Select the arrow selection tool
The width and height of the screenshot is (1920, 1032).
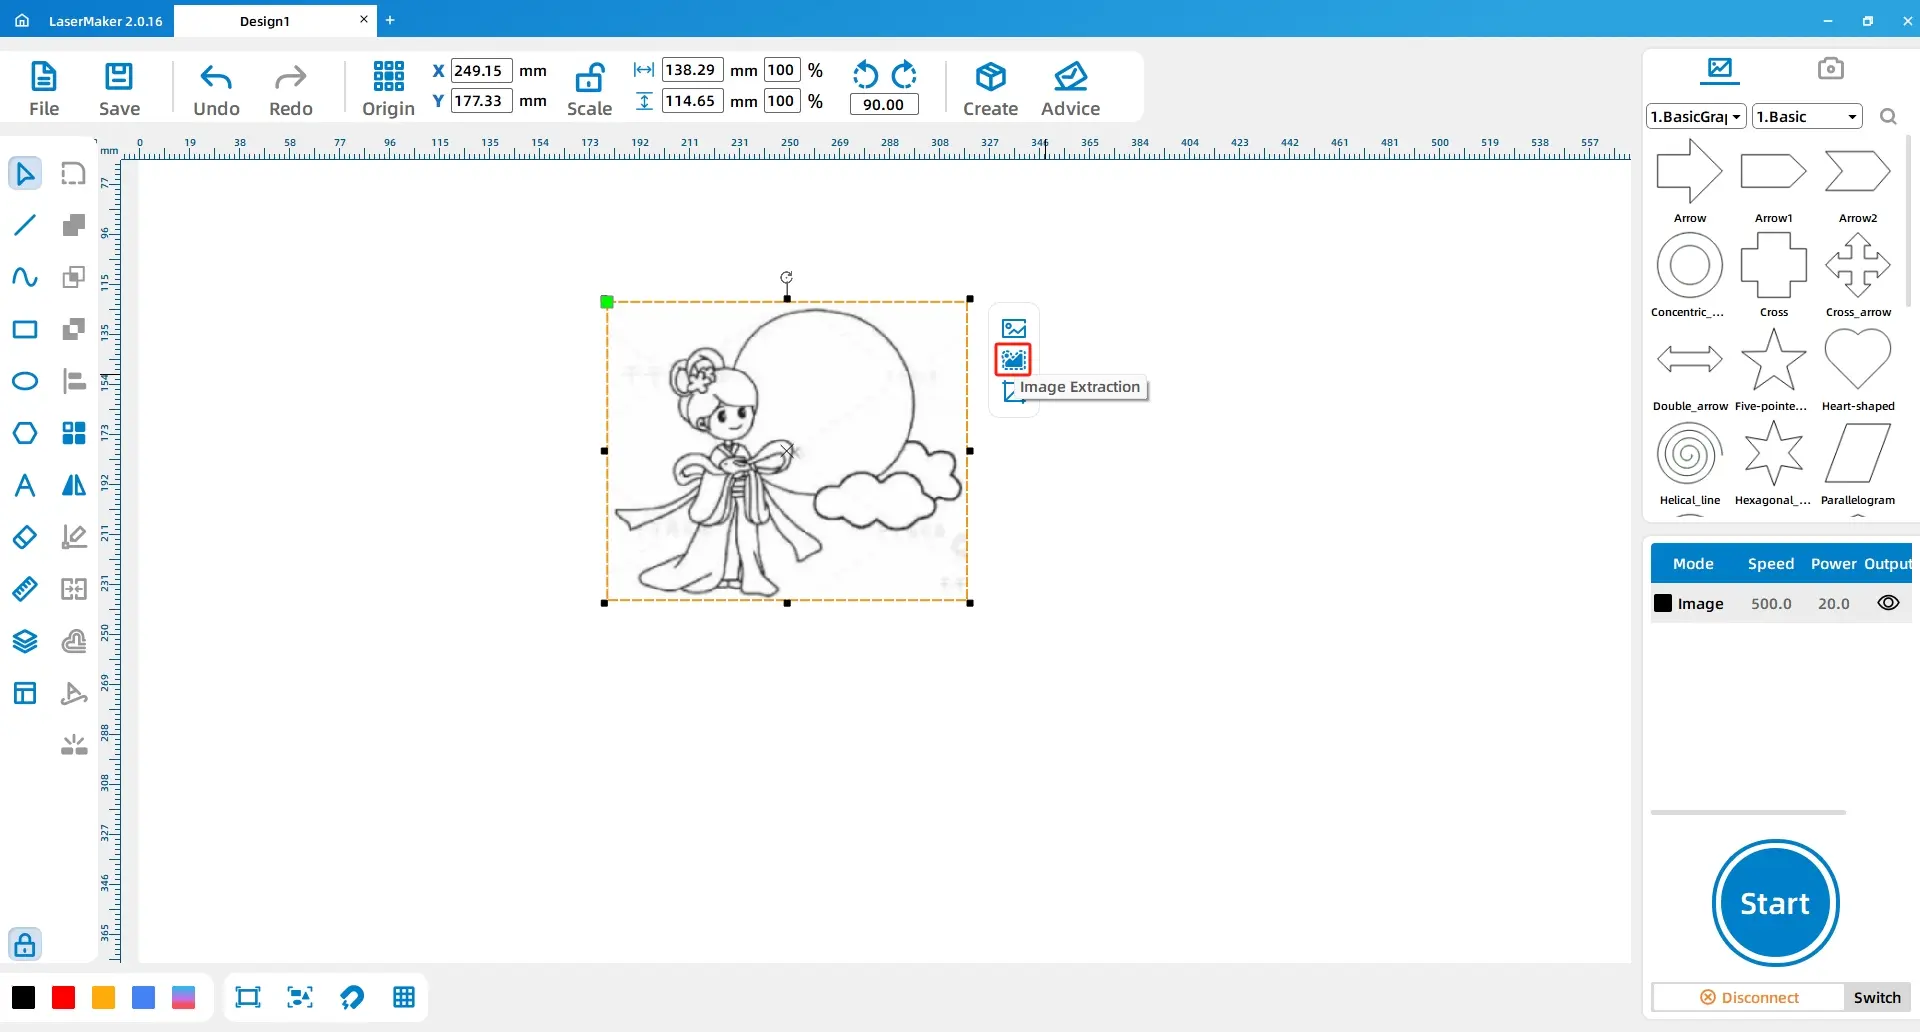25,173
